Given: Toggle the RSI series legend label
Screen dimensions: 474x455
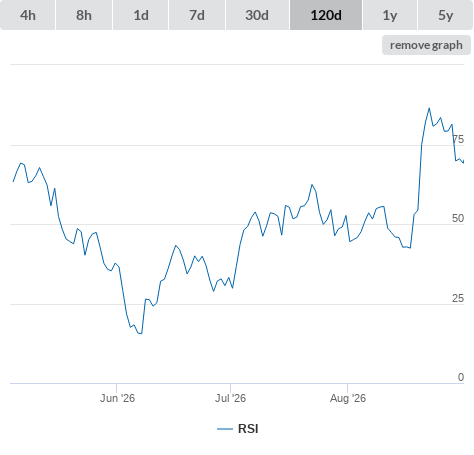Looking at the screenshot, I should point(248,429).
